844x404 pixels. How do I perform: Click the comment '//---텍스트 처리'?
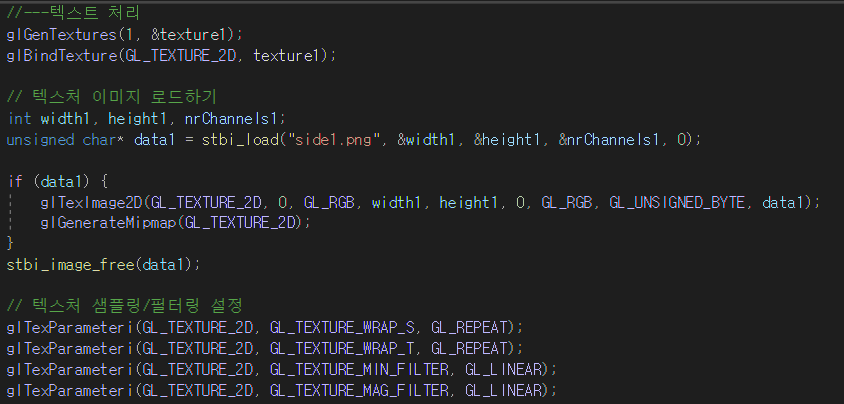pos(73,13)
